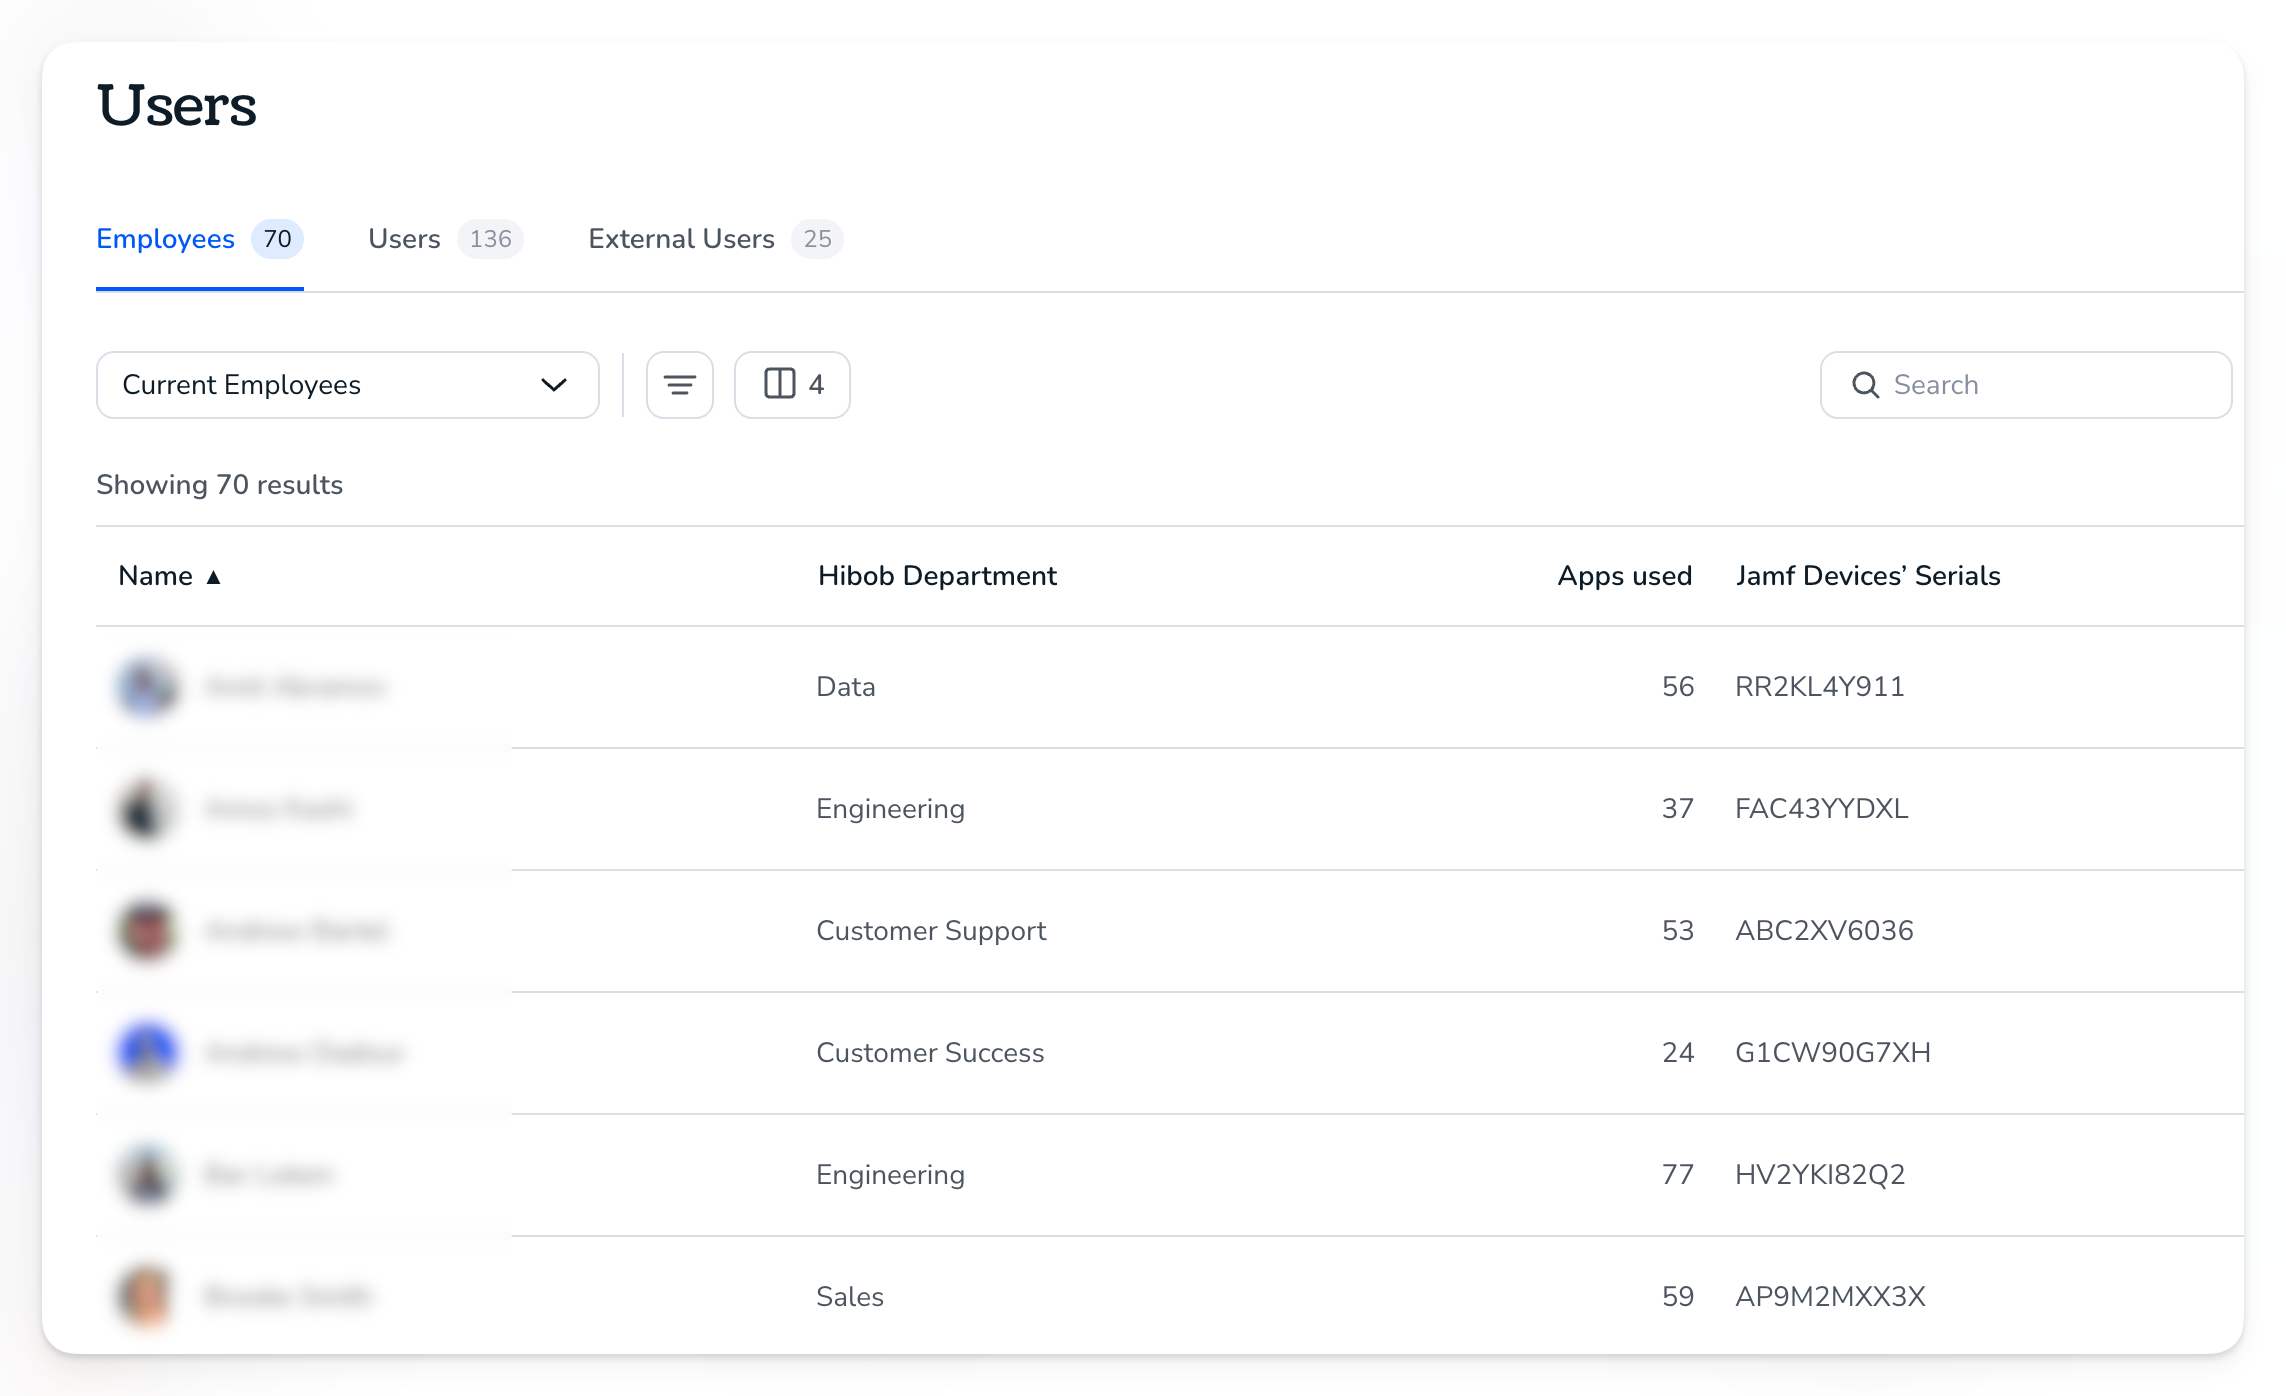Switch to the Employees tab
2286x1396 pixels.
[199, 239]
